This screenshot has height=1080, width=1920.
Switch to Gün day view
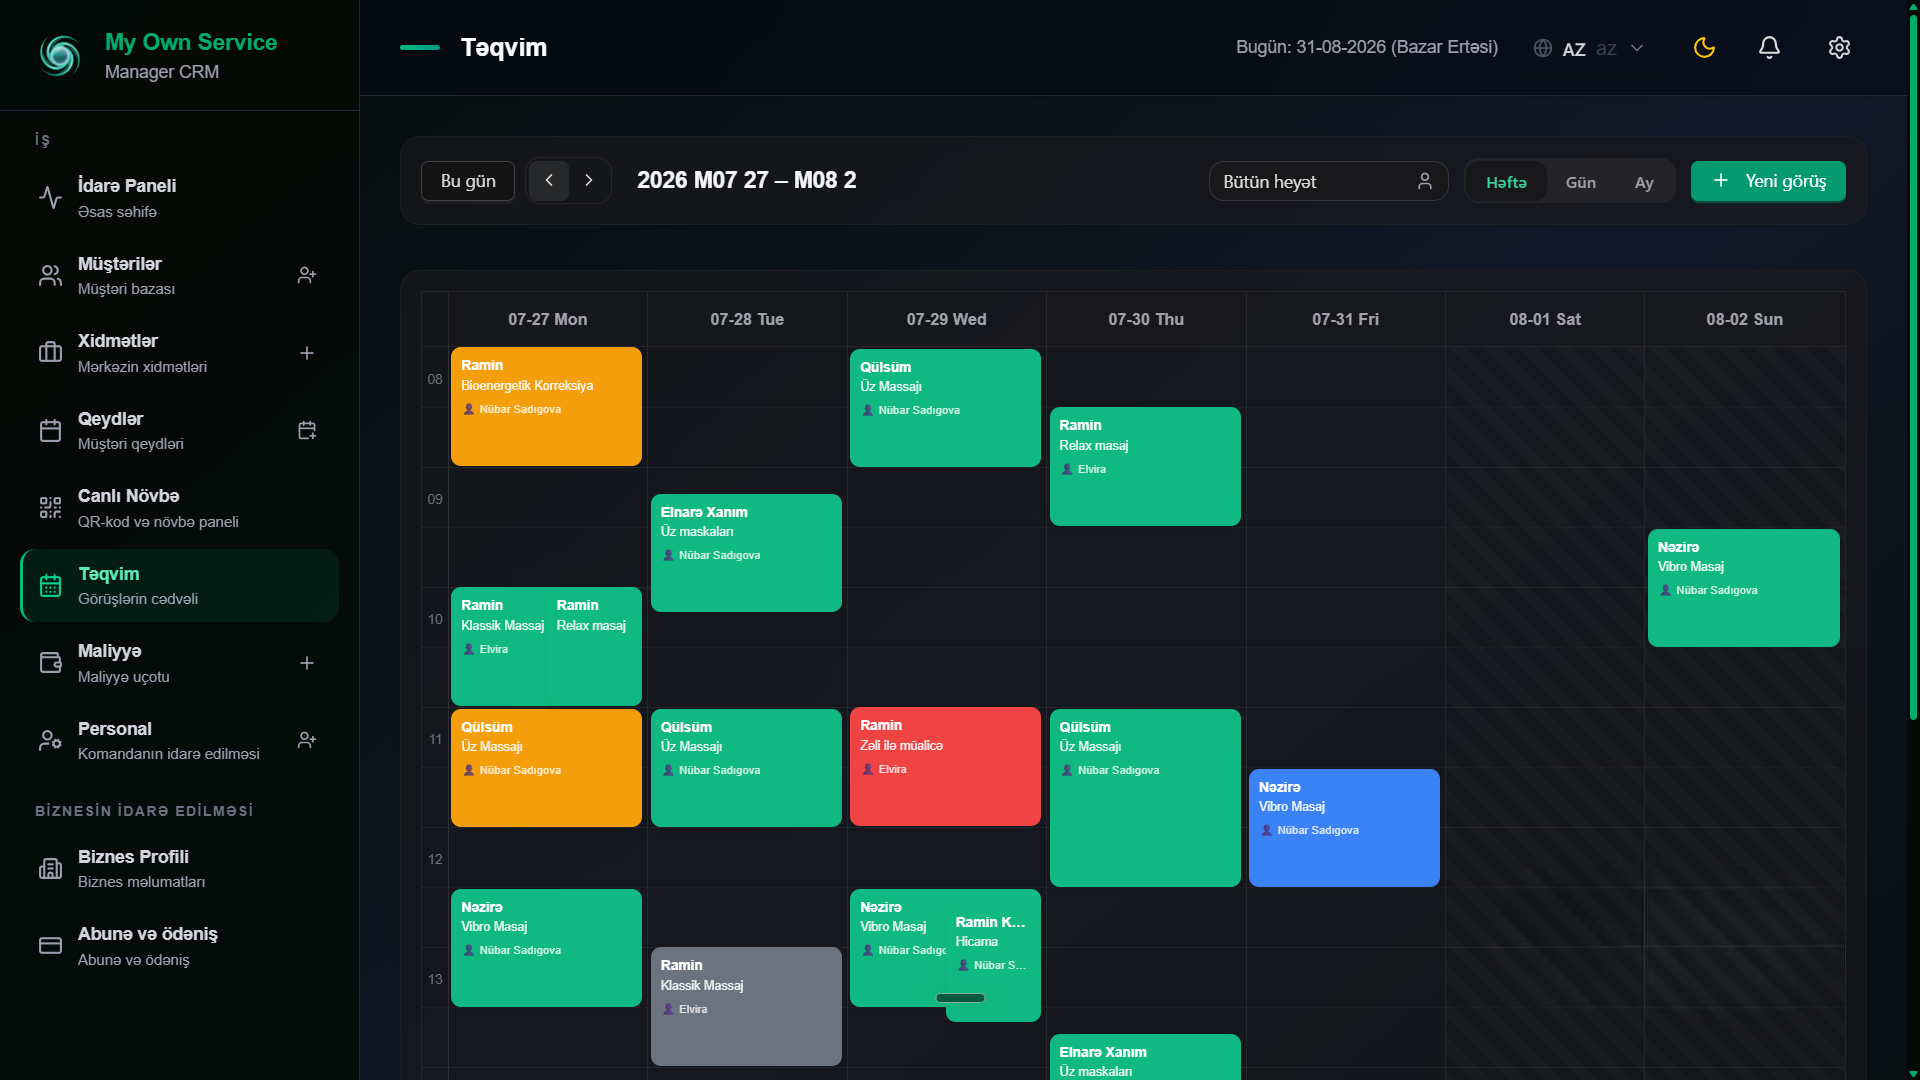1580,182
